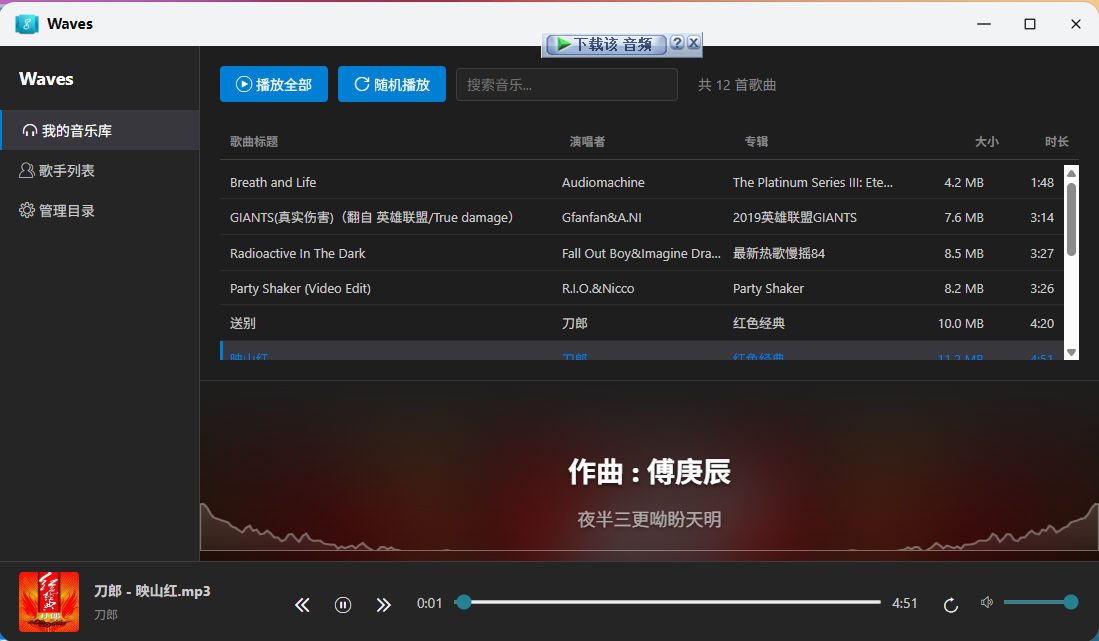Open 歌手列表 in sidebar
Screen dimensions: 1099x641
point(100,170)
